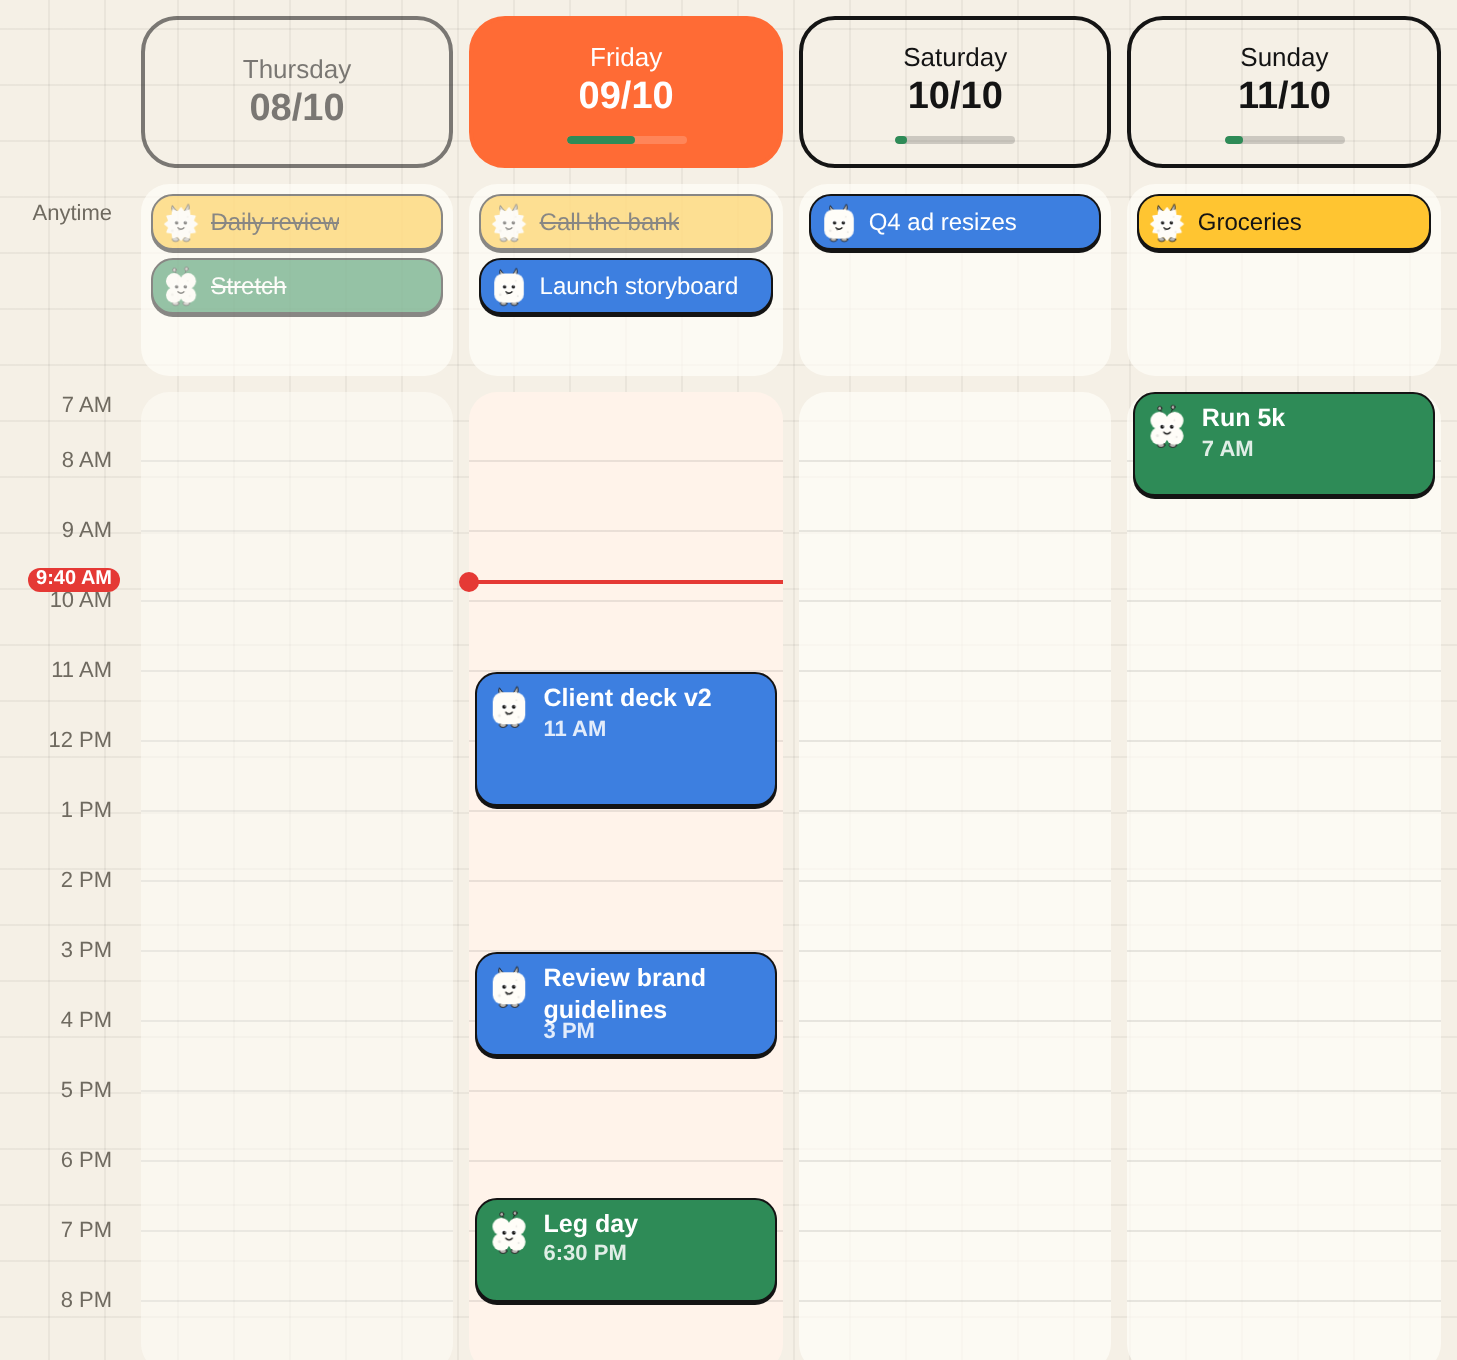The height and width of the screenshot is (1360, 1457).
Task: Open the Groceries task
Action: tap(1284, 223)
